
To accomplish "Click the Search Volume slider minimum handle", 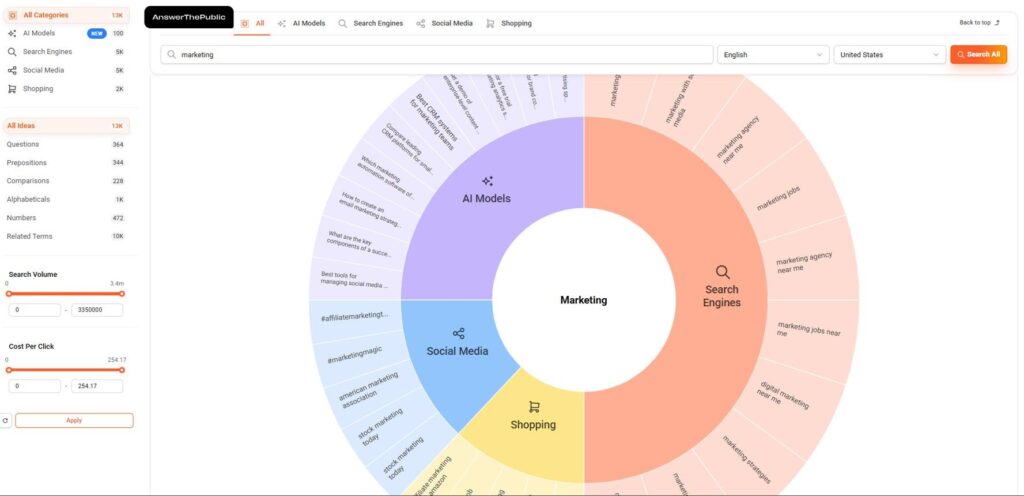I will click(8, 294).
